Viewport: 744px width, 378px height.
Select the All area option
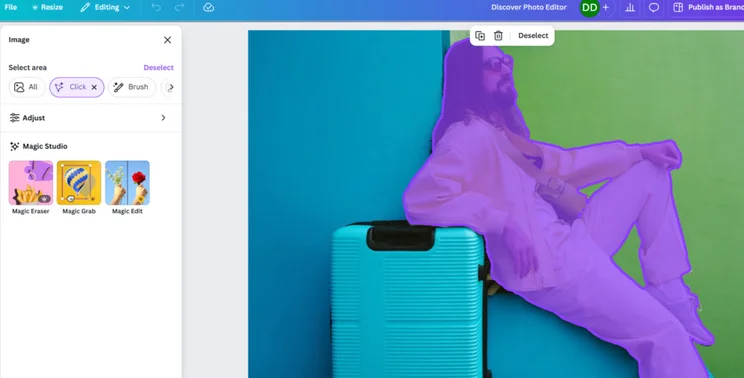pyautogui.click(x=27, y=87)
